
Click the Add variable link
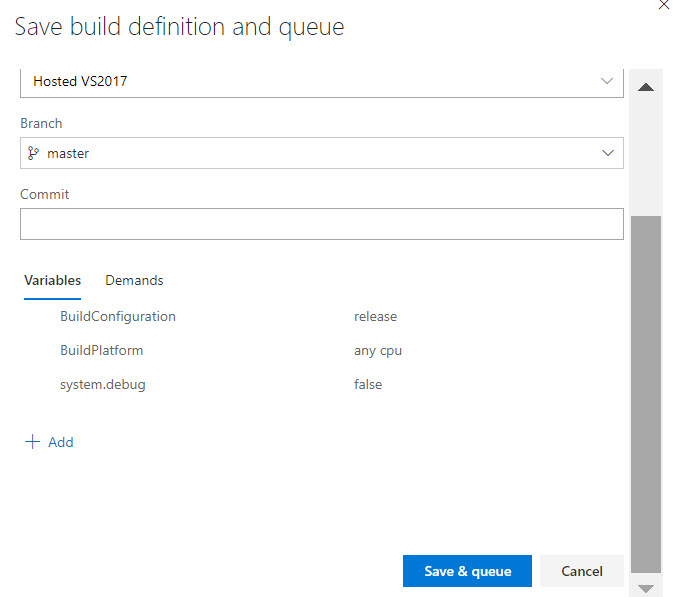(60, 442)
